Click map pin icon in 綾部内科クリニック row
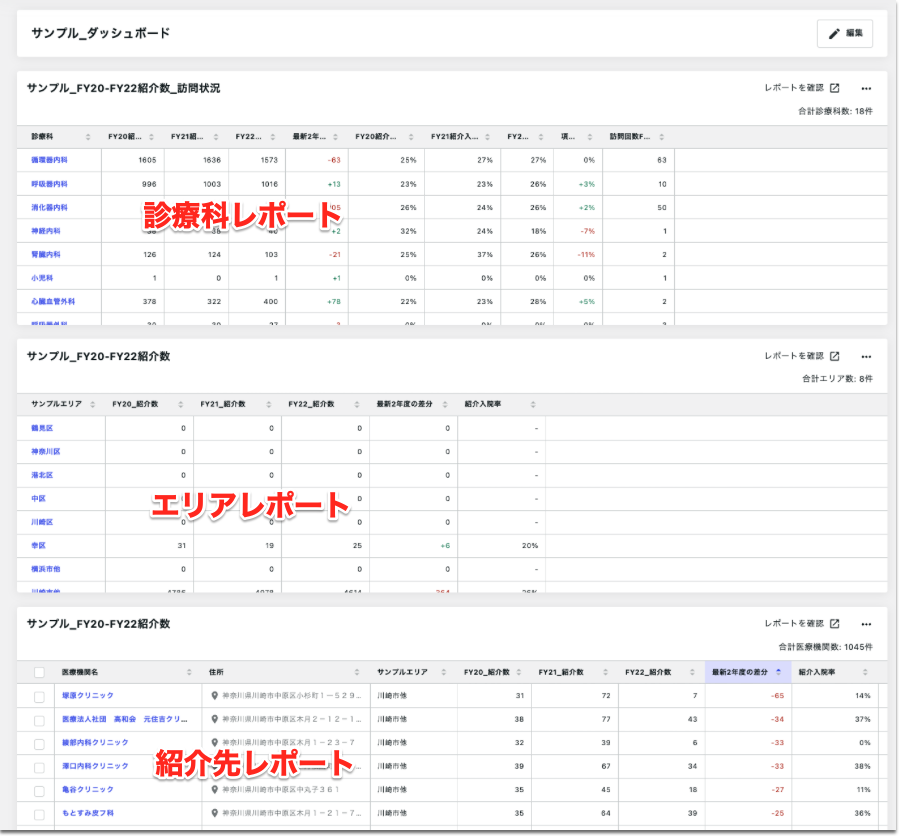This screenshot has width=900, height=836. 215,742
